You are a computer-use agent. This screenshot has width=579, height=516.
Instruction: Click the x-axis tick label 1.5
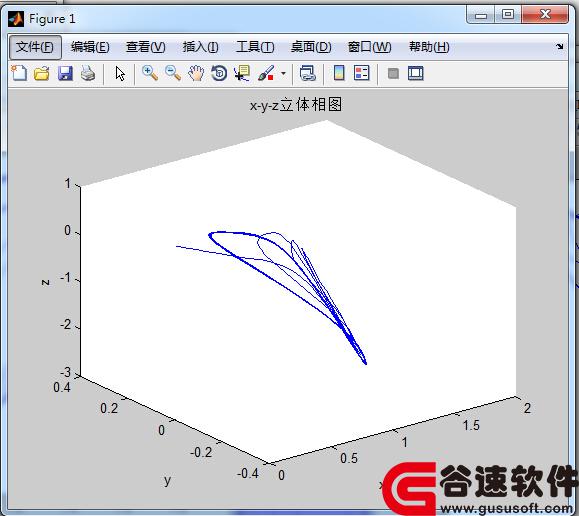click(472, 425)
